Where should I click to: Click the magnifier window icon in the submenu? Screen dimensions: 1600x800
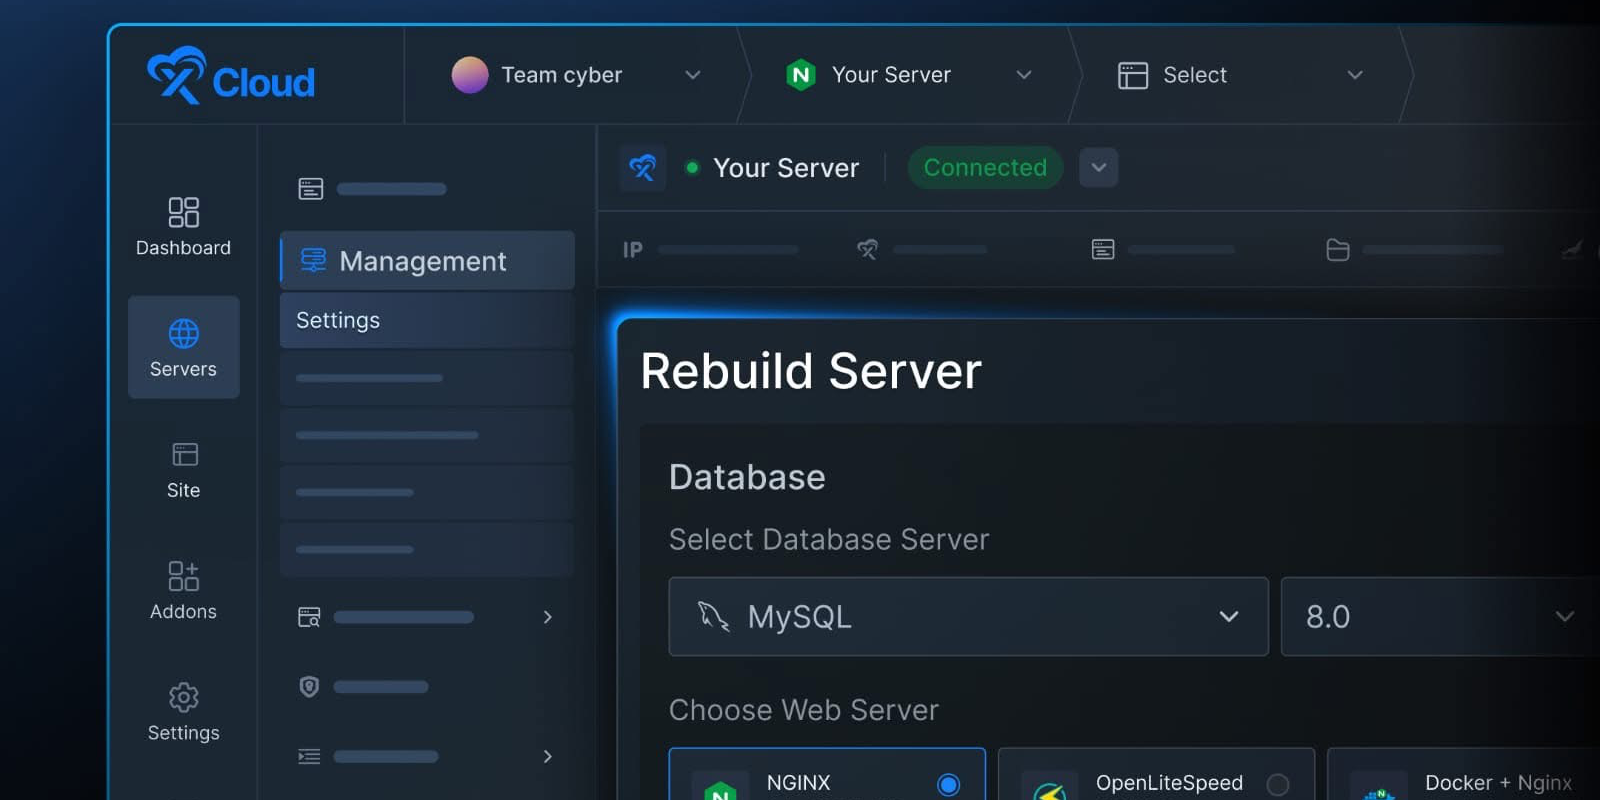[310, 617]
